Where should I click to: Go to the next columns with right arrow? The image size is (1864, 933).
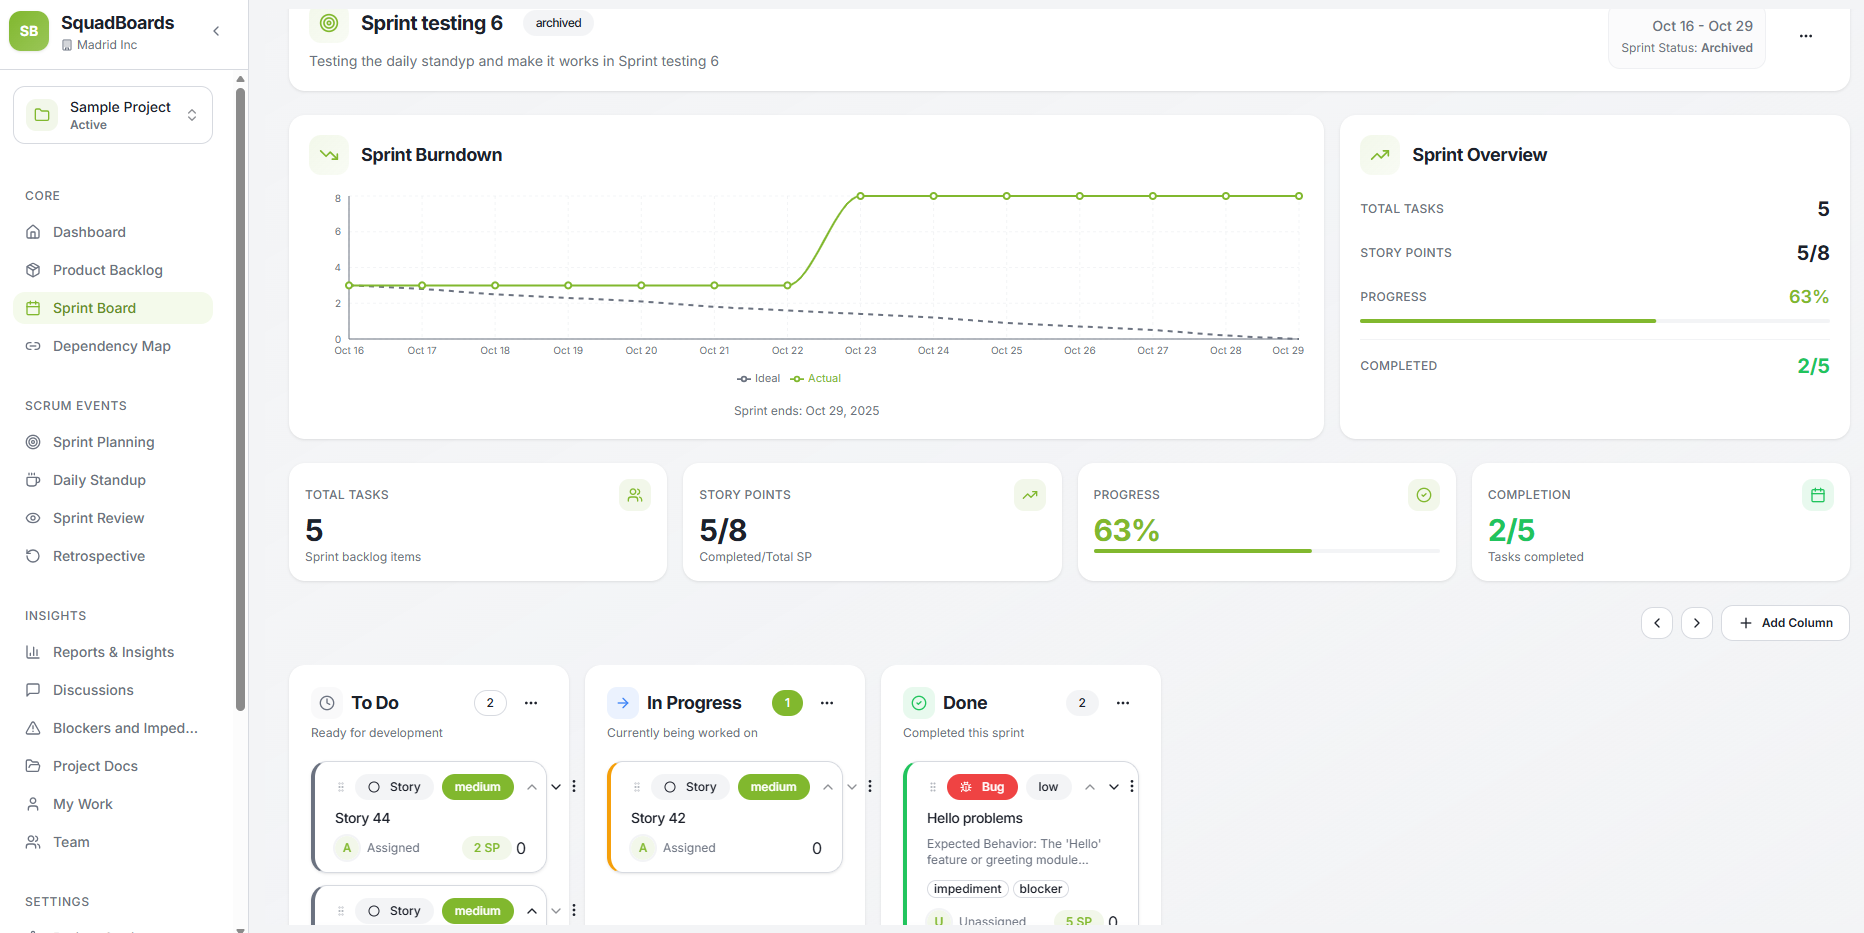[x=1697, y=623]
